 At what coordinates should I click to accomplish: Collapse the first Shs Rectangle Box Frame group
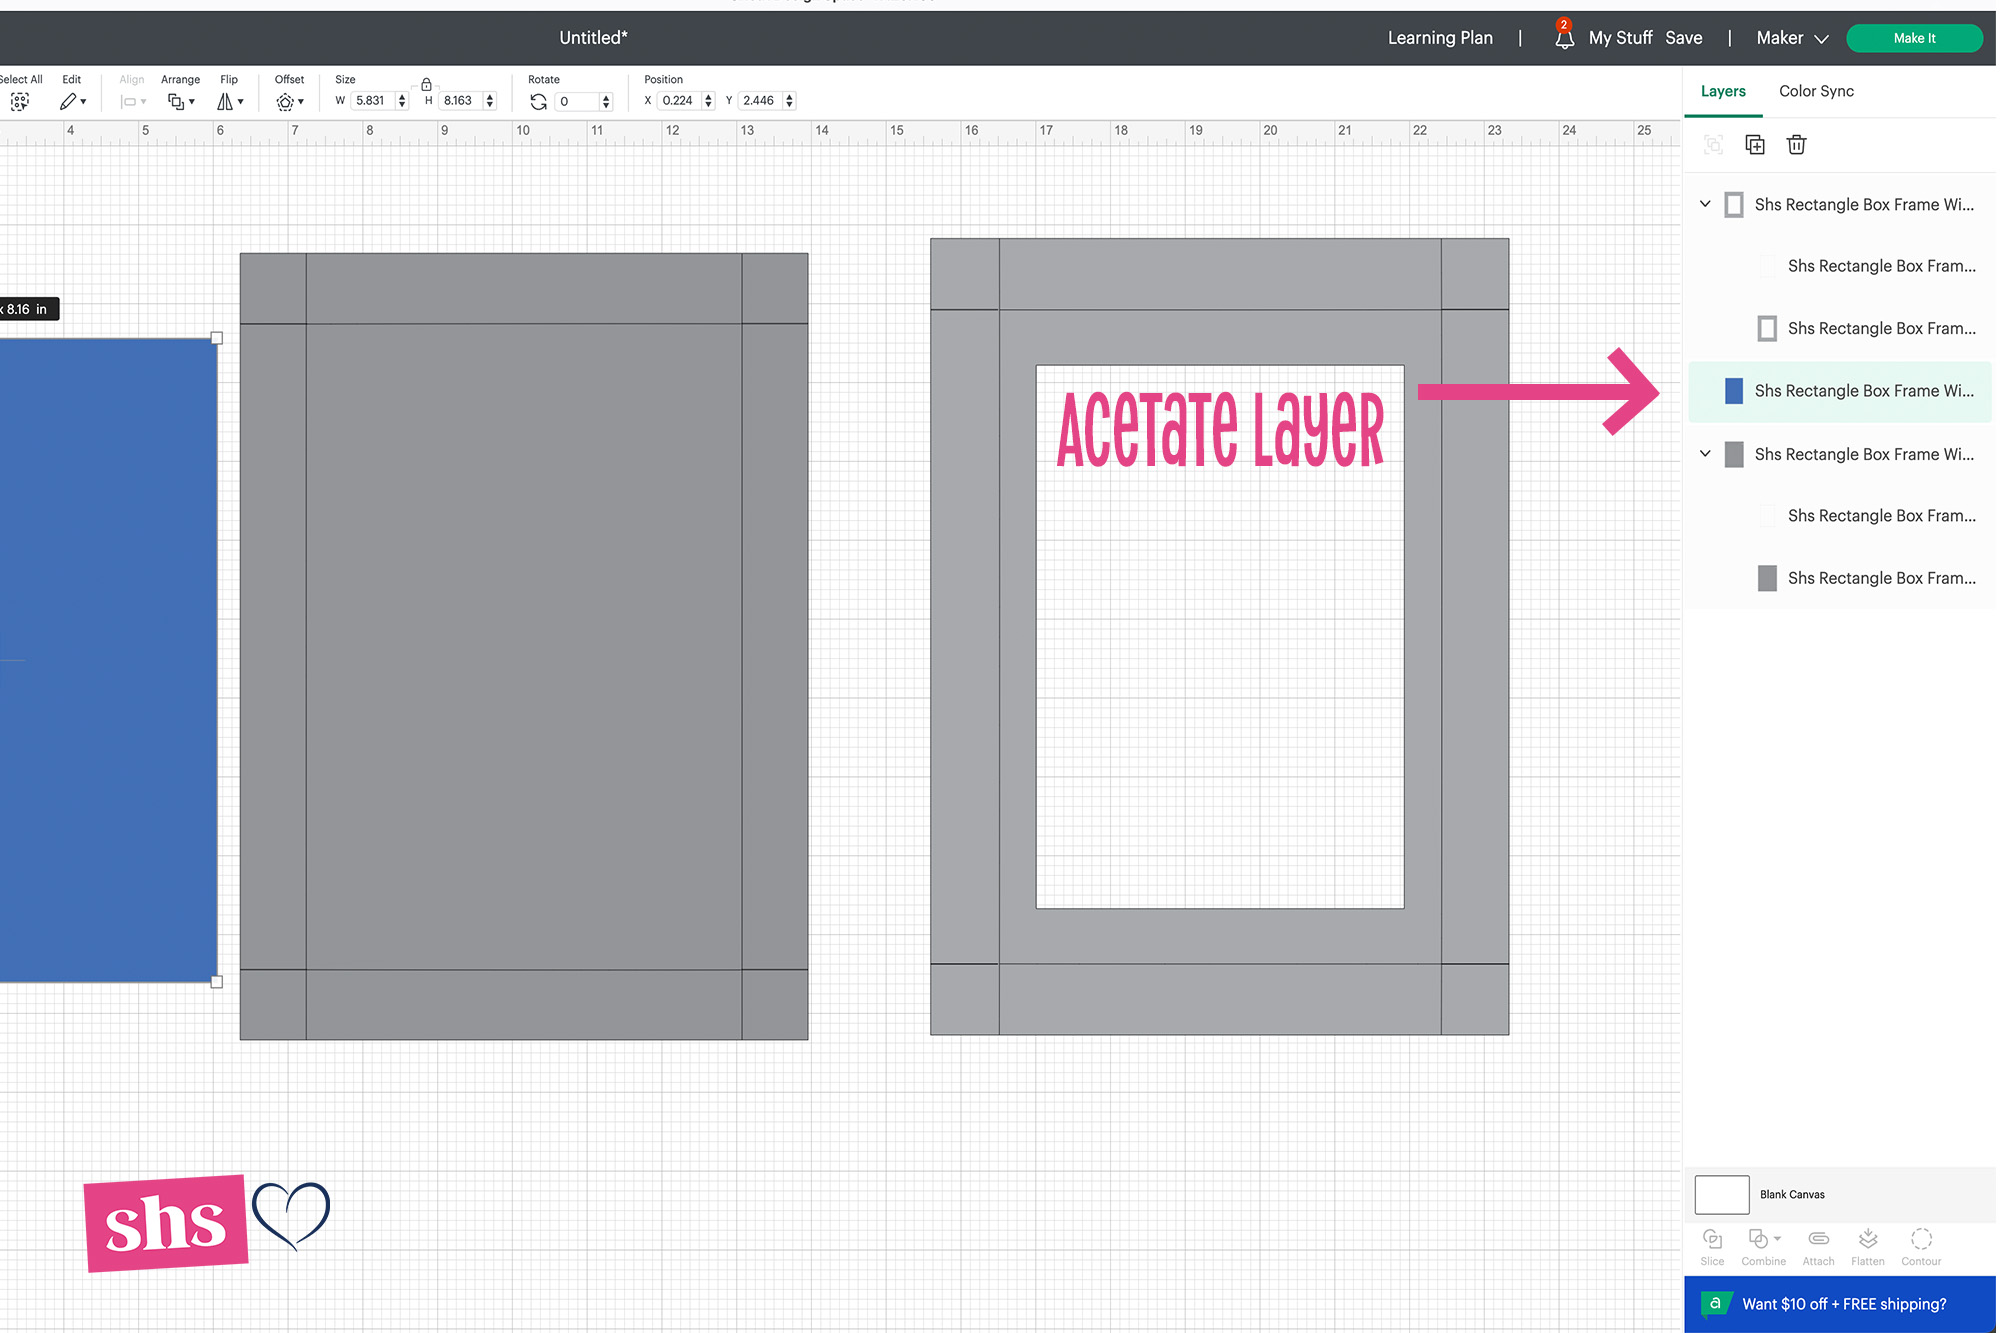coord(1705,203)
